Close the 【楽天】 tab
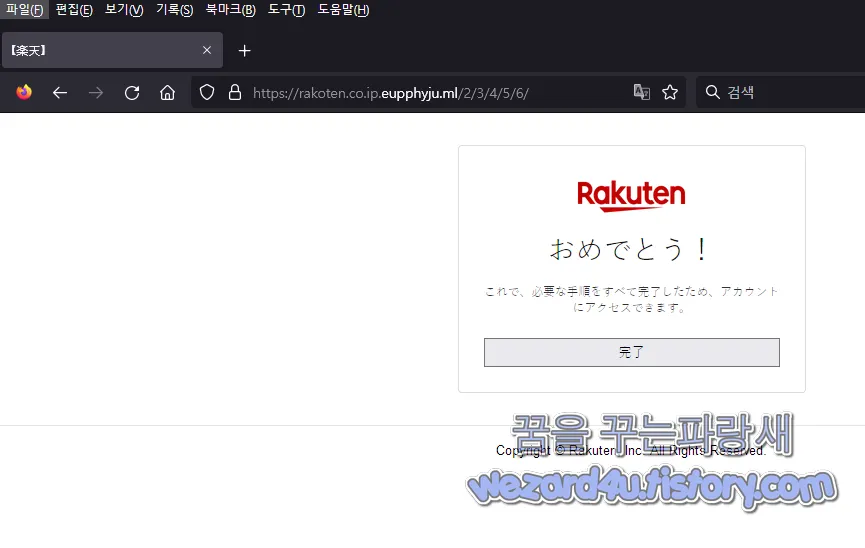Image resolution: width=865 pixels, height=548 pixels. [x=207, y=50]
